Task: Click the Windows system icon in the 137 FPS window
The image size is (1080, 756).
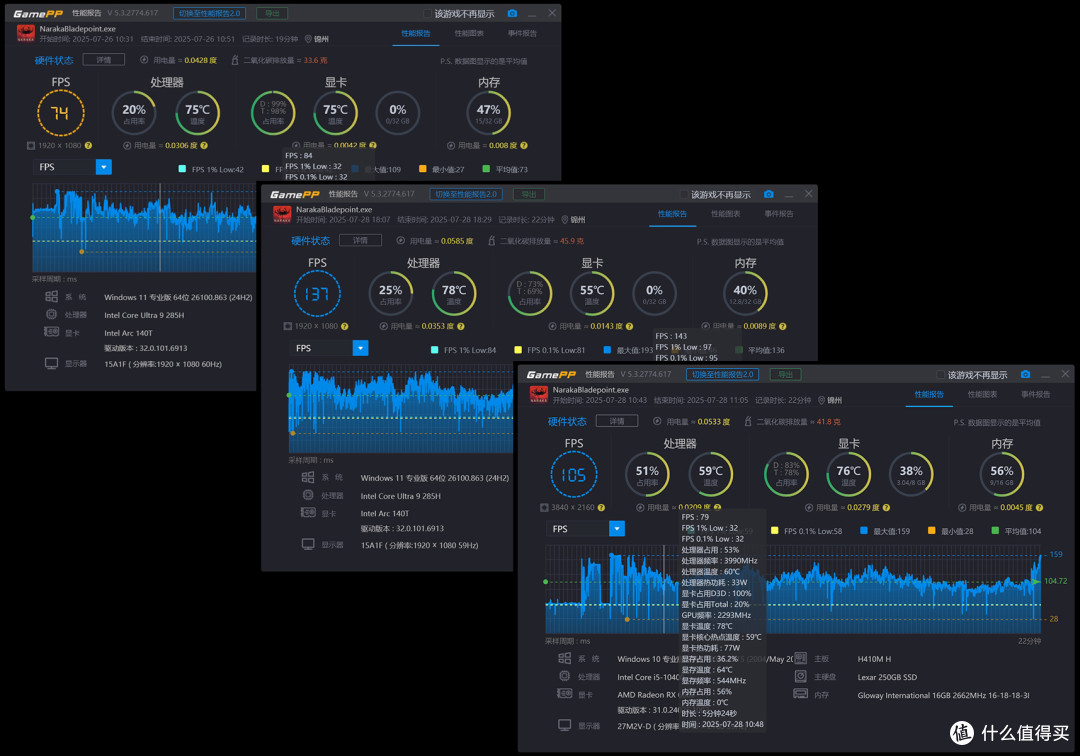Action: tap(308, 477)
